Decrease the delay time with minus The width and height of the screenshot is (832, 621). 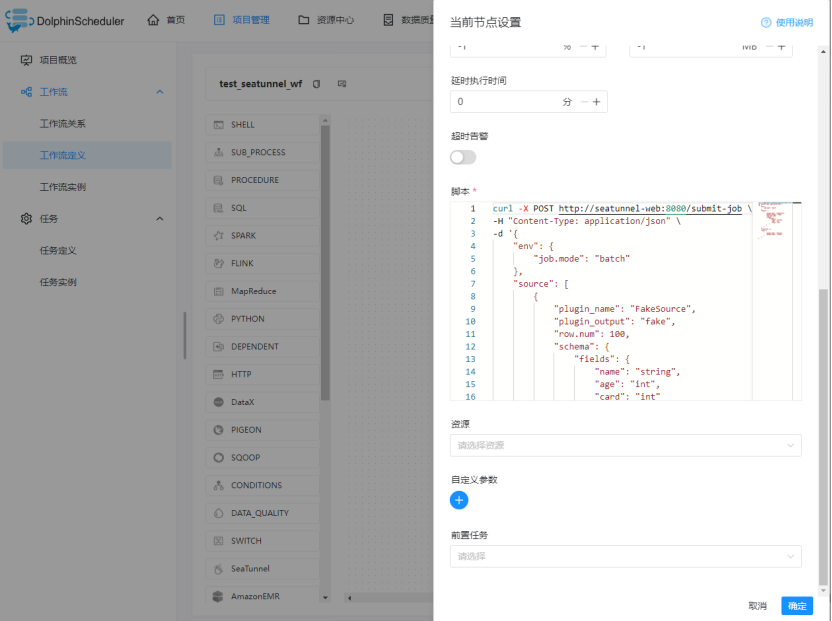(x=584, y=101)
